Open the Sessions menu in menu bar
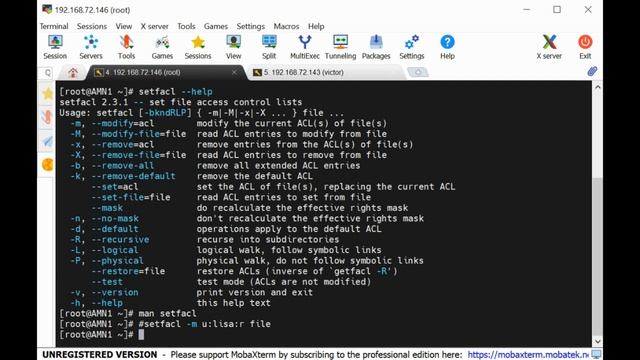This screenshot has height=360, width=640. click(92, 26)
